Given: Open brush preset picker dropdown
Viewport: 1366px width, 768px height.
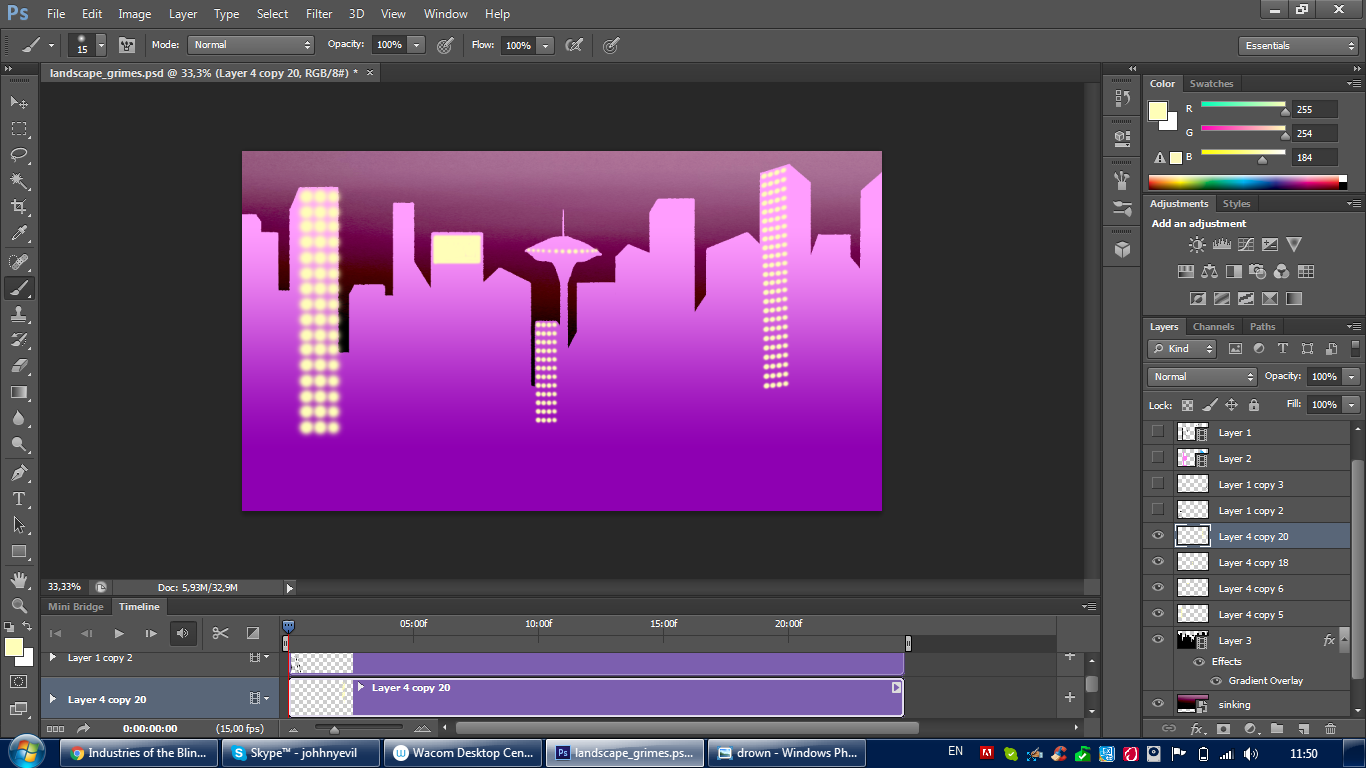Looking at the screenshot, I should pyautogui.click(x=101, y=45).
